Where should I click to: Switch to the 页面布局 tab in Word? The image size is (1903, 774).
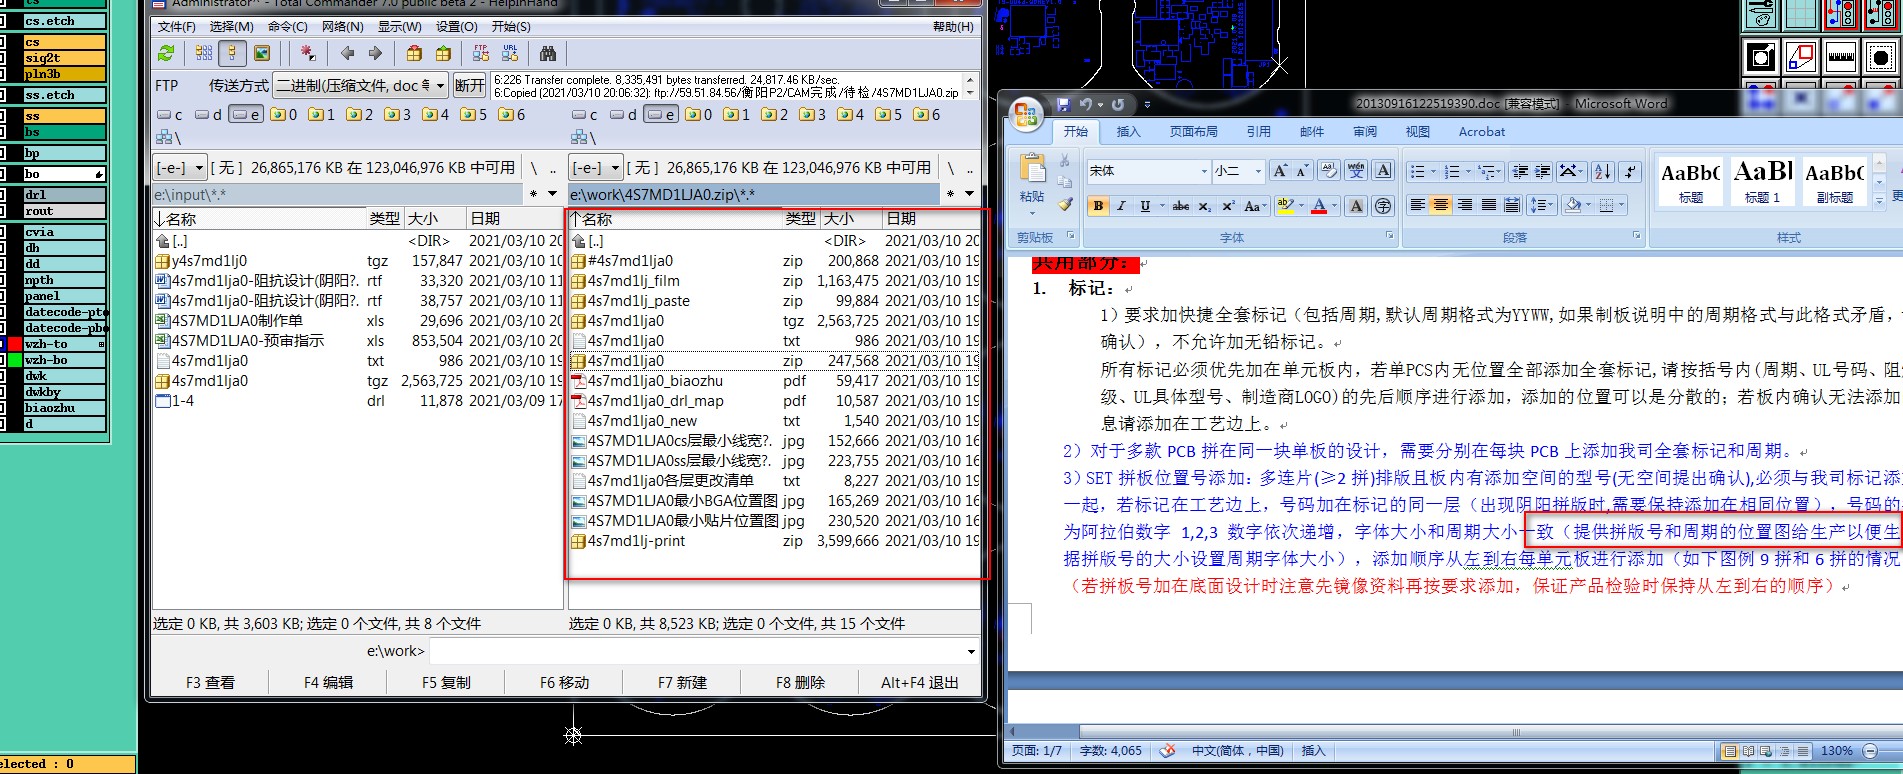(1194, 132)
